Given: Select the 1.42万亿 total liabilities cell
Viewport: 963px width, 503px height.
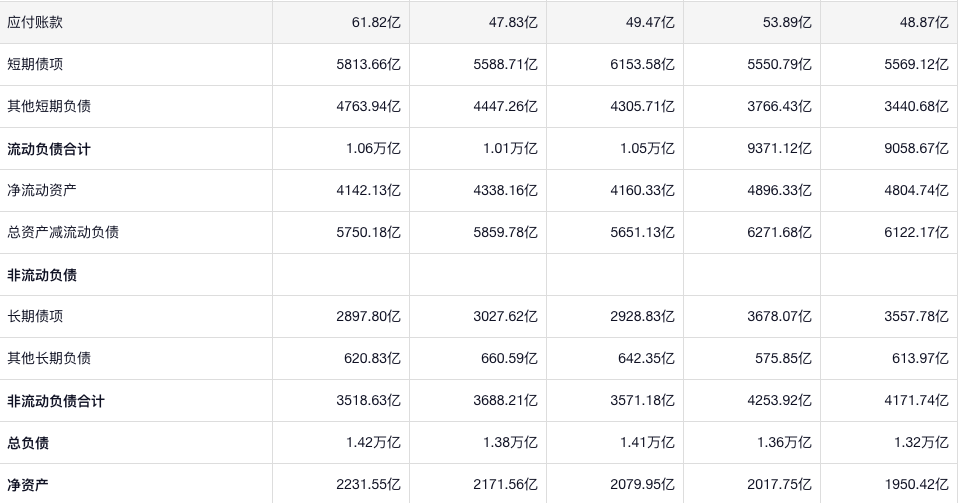Looking at the screenshot, I should point(372,443).
